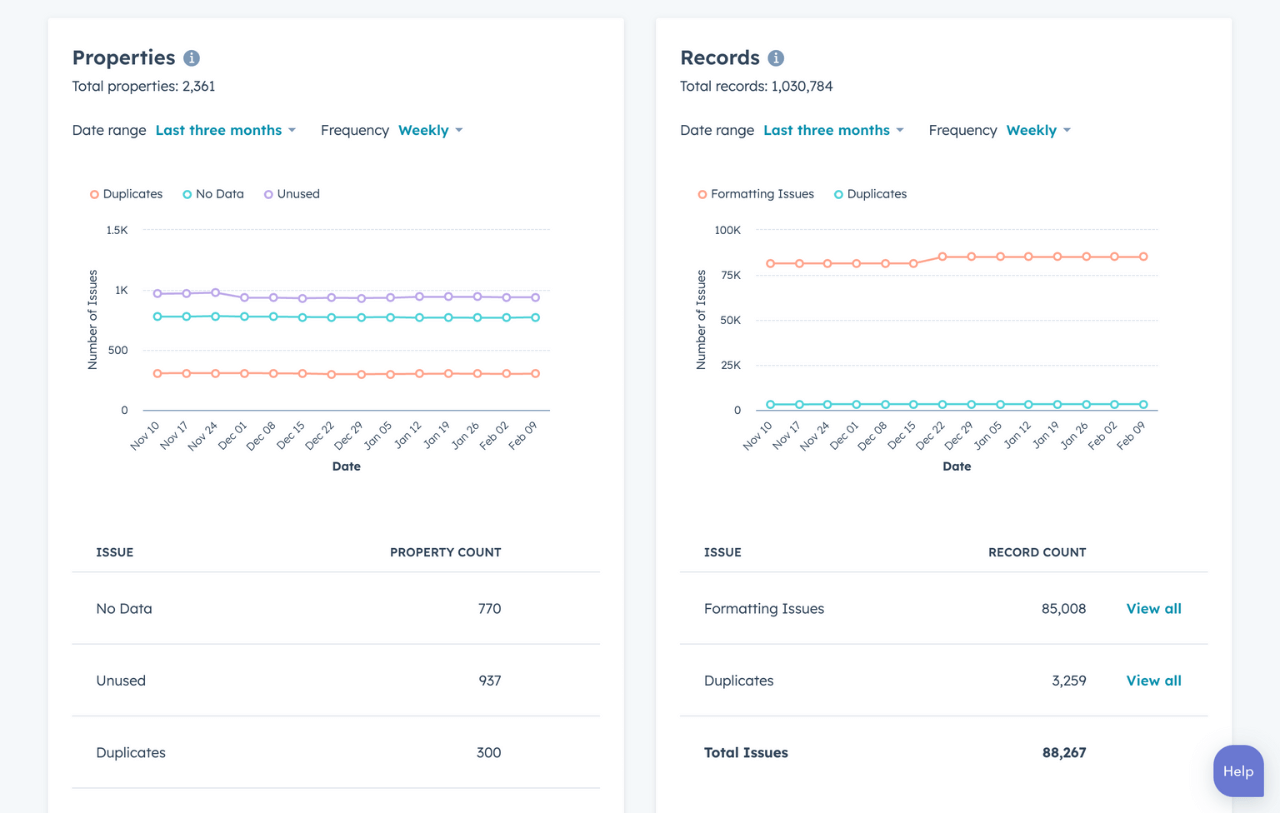1280x813 pixels.
Task: Open Properties date range dropdown
Action: point(225,130)
